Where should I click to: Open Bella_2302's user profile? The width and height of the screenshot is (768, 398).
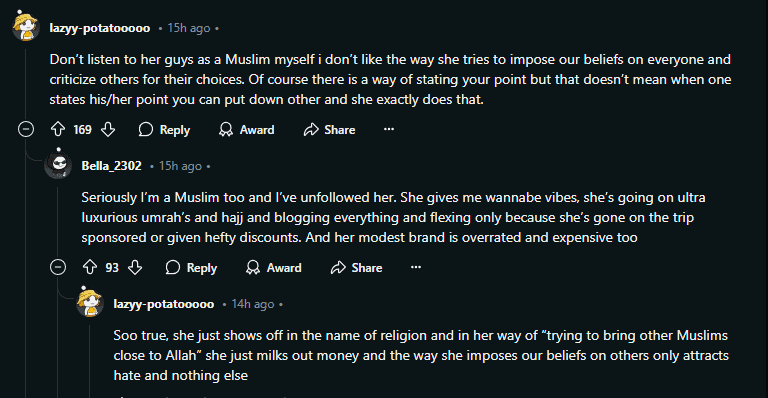[x=112, y=166]
